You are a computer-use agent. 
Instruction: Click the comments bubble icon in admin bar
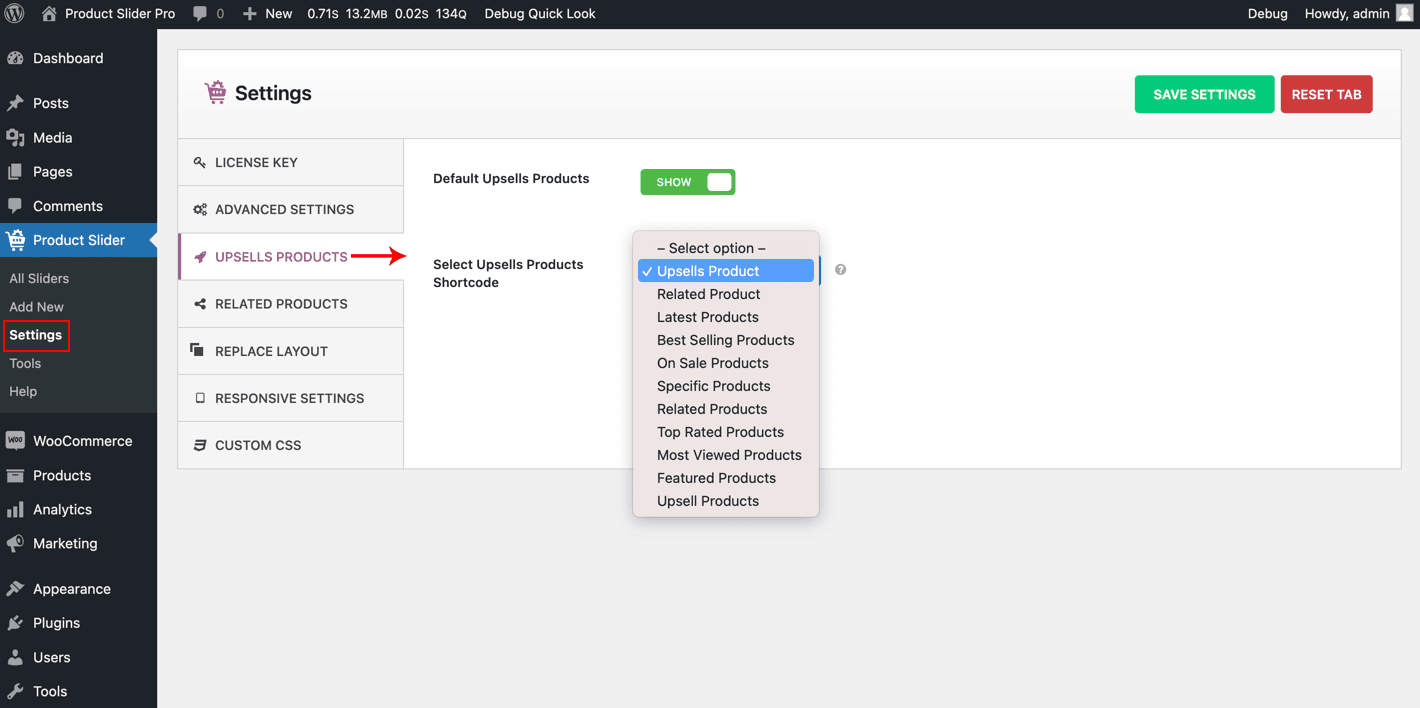pos(200,14)
